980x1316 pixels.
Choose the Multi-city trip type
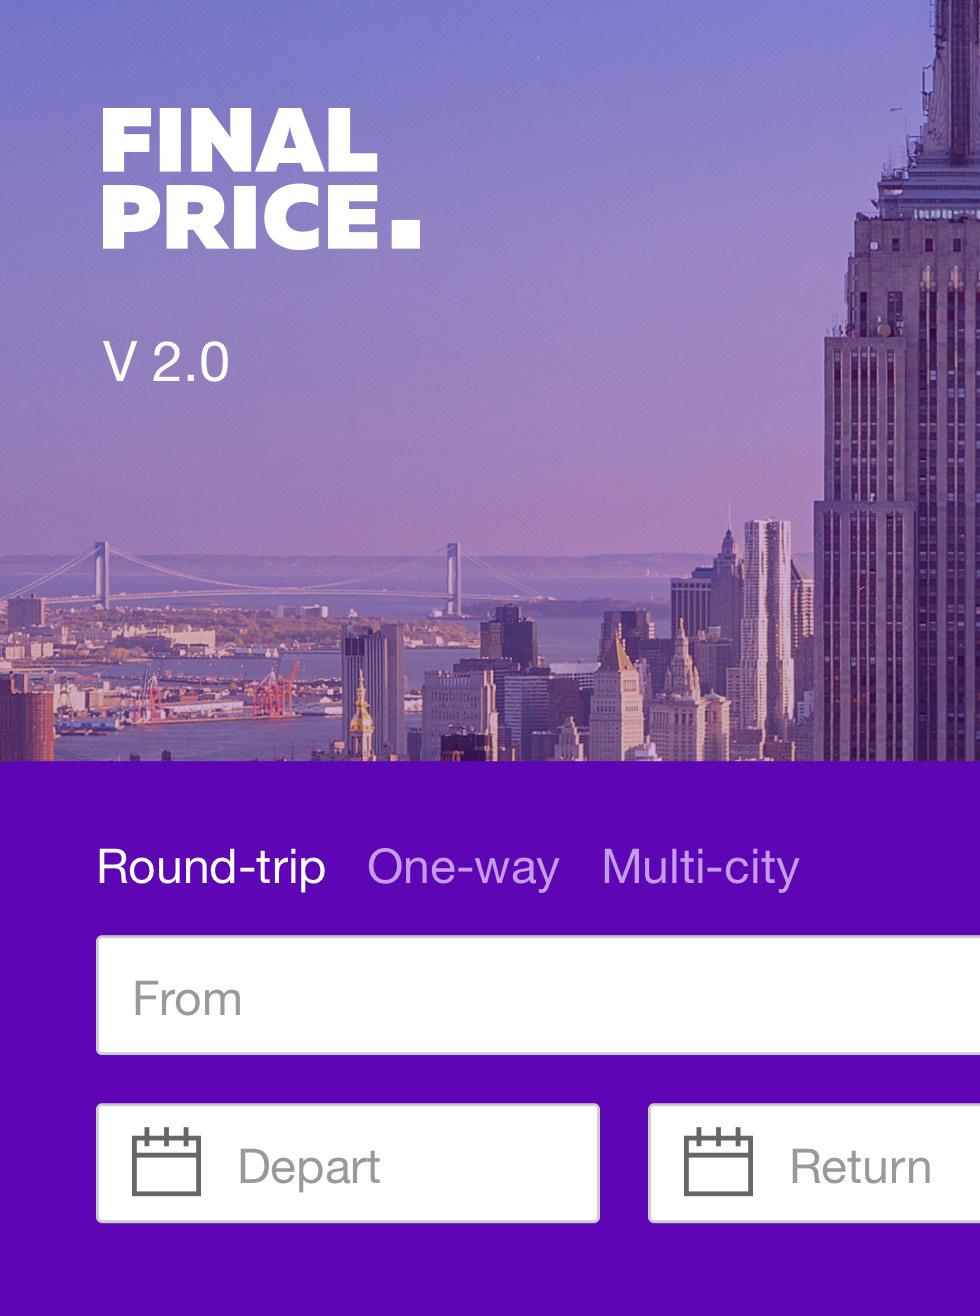[700, 866]
